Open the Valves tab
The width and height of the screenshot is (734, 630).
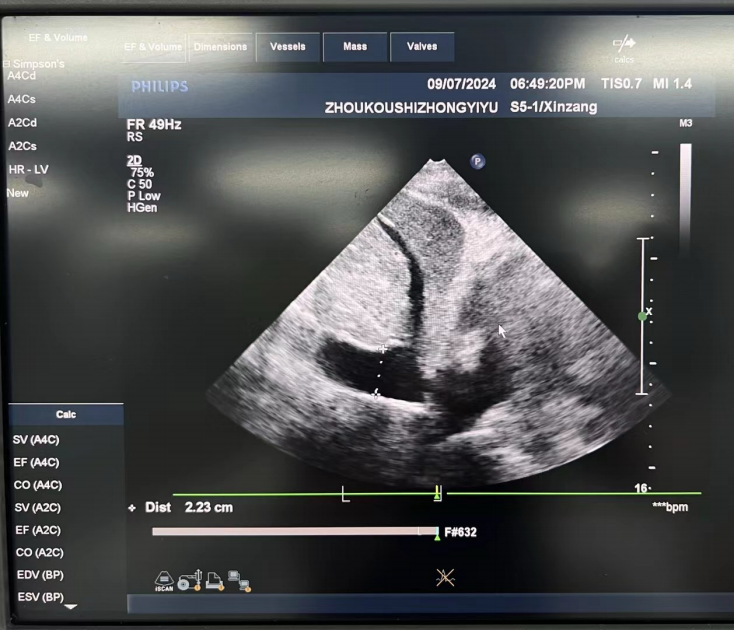tap(422, 47)
